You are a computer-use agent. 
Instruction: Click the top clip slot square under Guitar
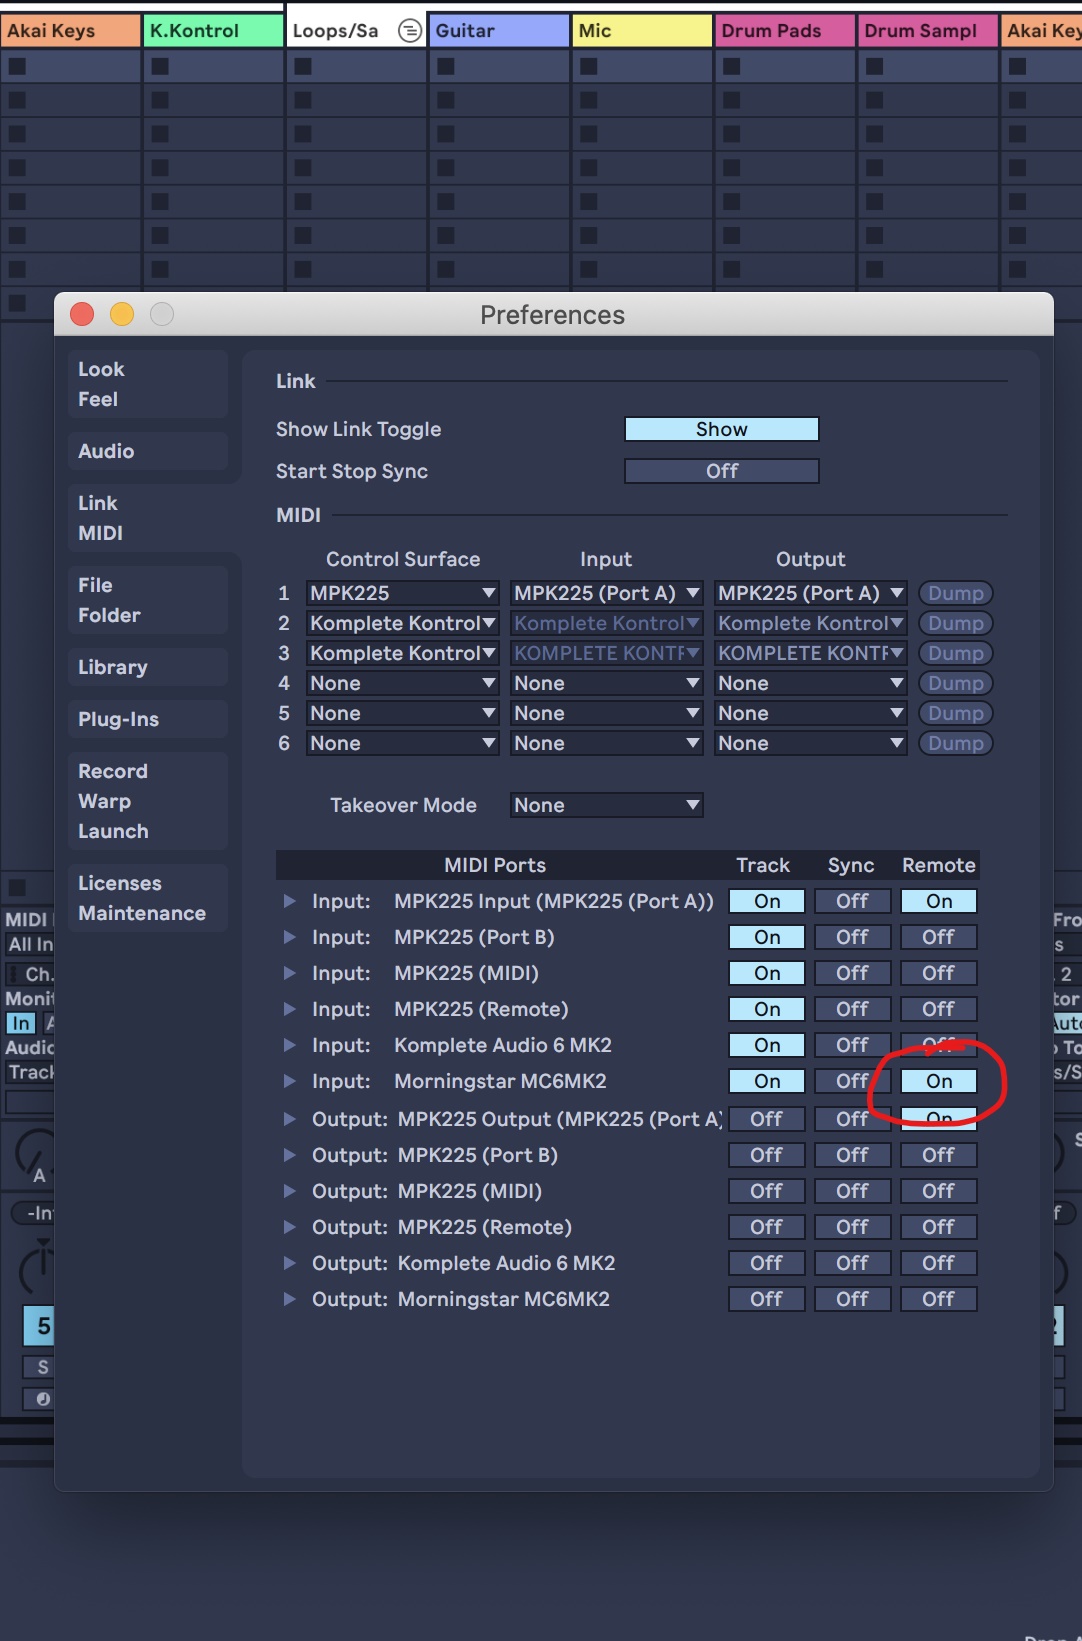click(446, 66)
